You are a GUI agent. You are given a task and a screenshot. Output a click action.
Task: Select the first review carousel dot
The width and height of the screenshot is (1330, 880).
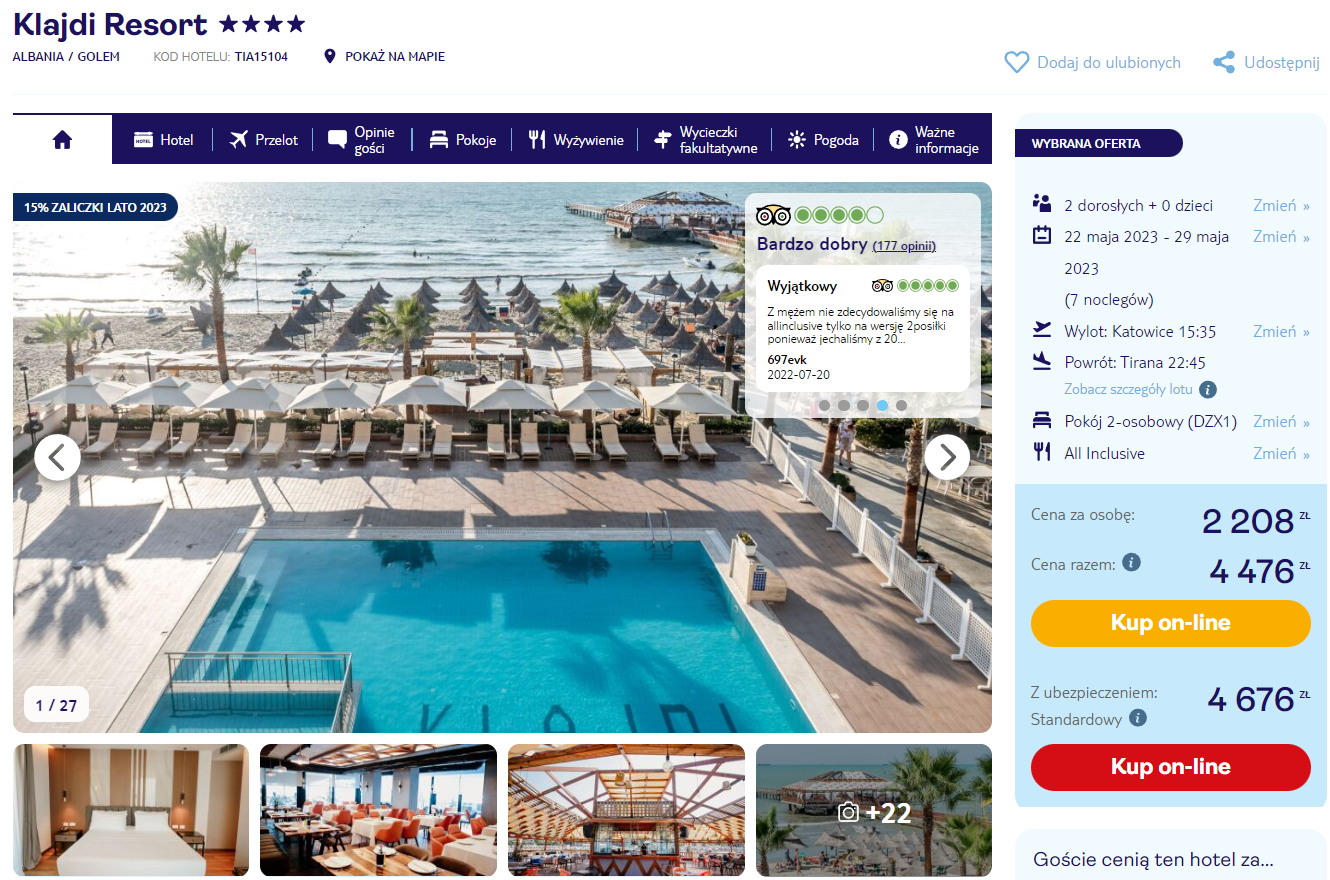click(824, 405)
